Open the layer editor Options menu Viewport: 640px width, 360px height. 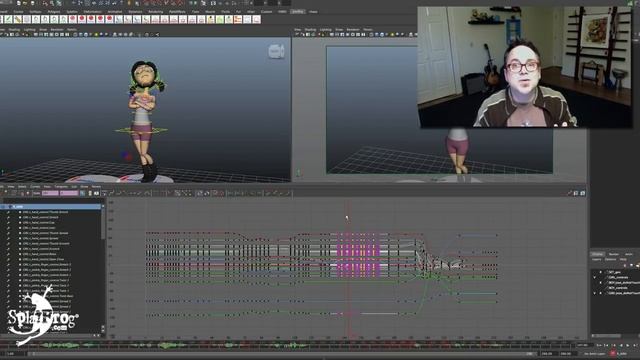tap(611, 260)
